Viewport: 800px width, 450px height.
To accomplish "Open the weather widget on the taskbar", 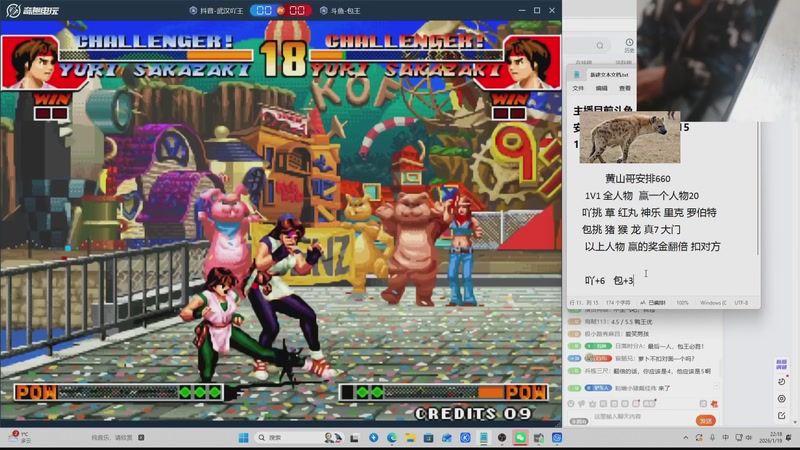I will coord(19,437).
